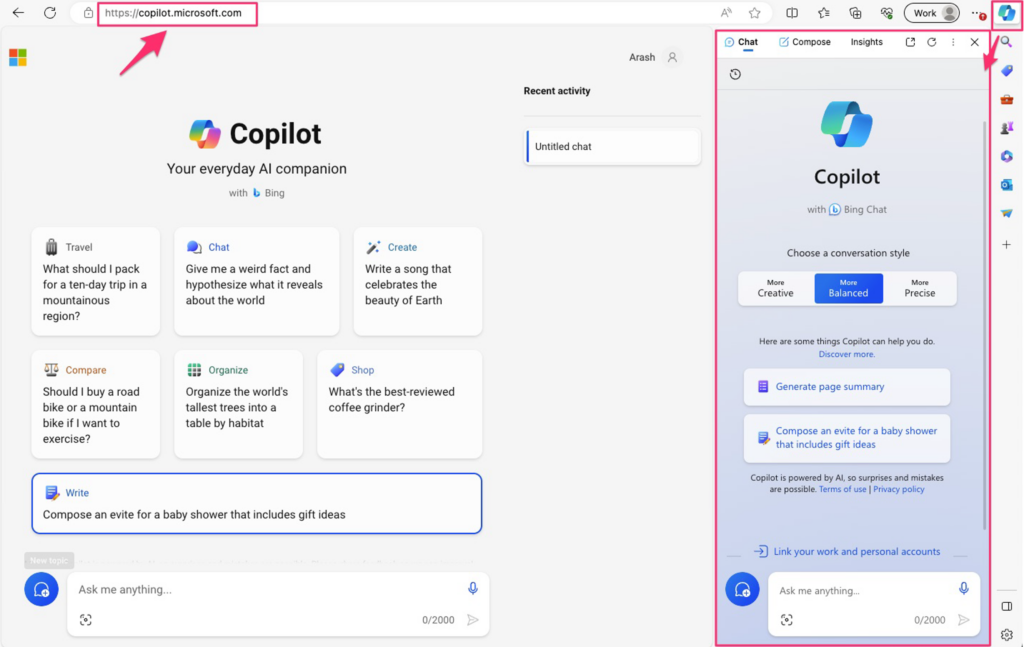
Task: Open the Privacy policy link
Action: pos(898,489)
